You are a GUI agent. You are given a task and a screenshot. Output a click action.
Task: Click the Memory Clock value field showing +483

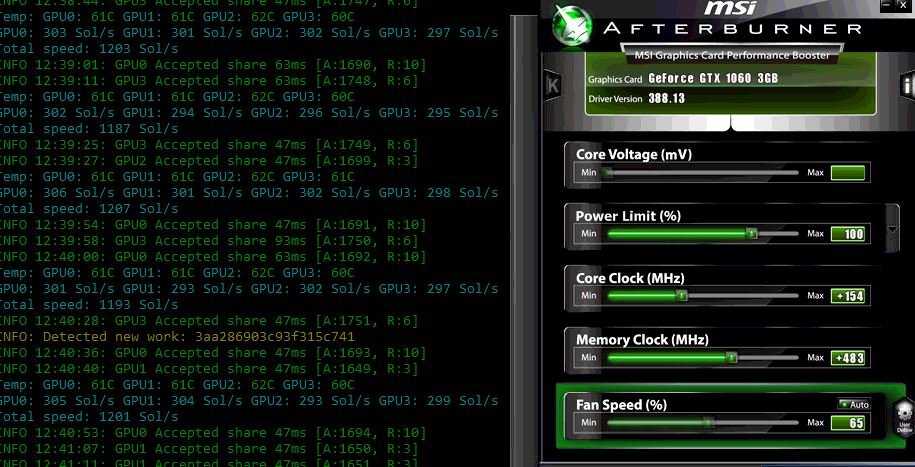coord(847,358)
